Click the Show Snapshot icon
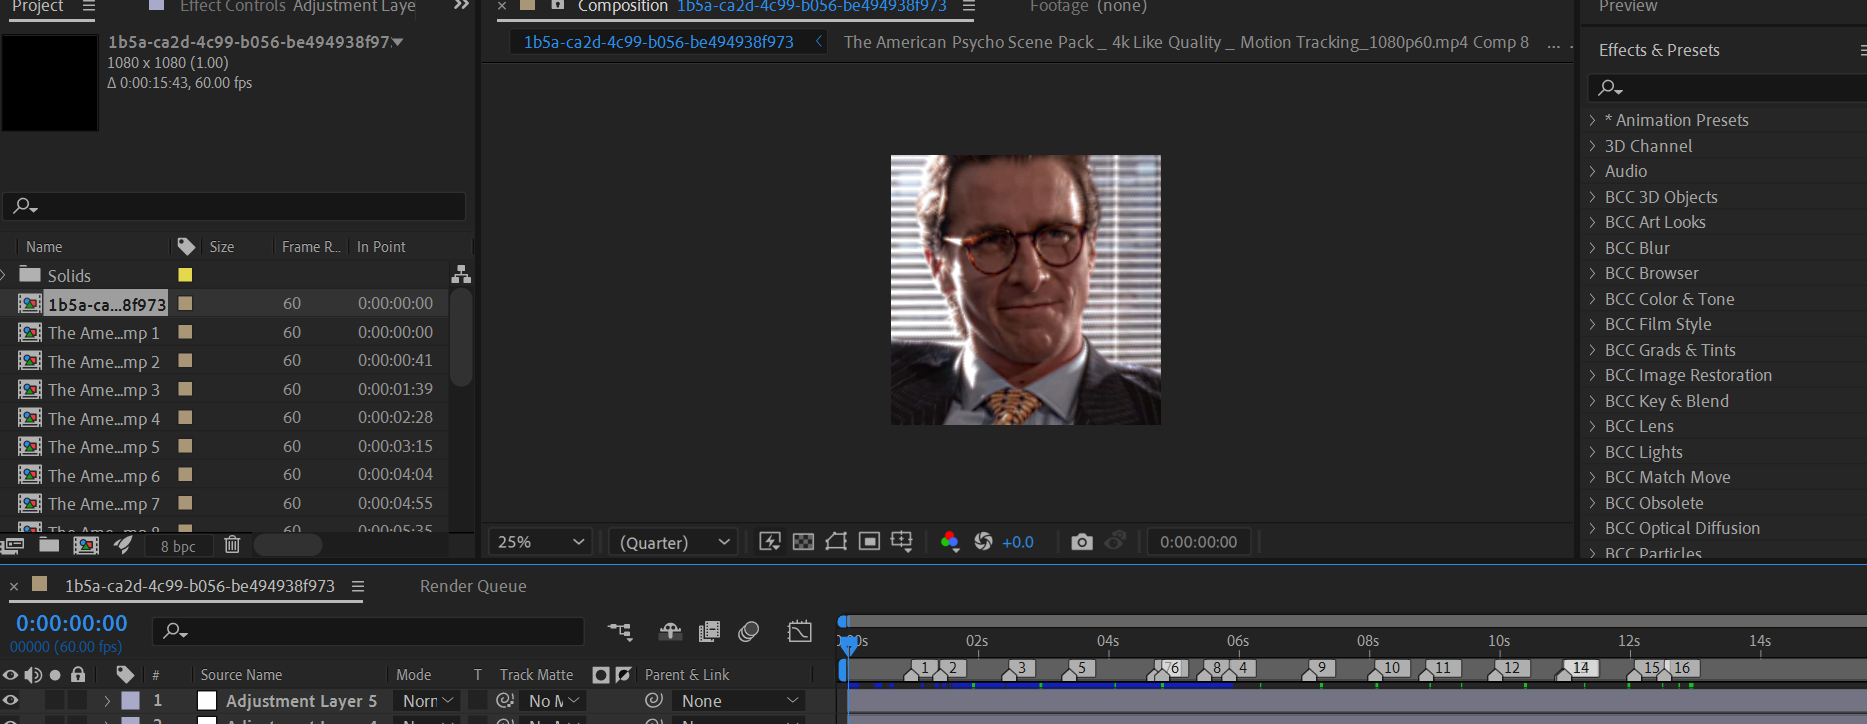The image size is (1867, 724). coord(1116,541)
